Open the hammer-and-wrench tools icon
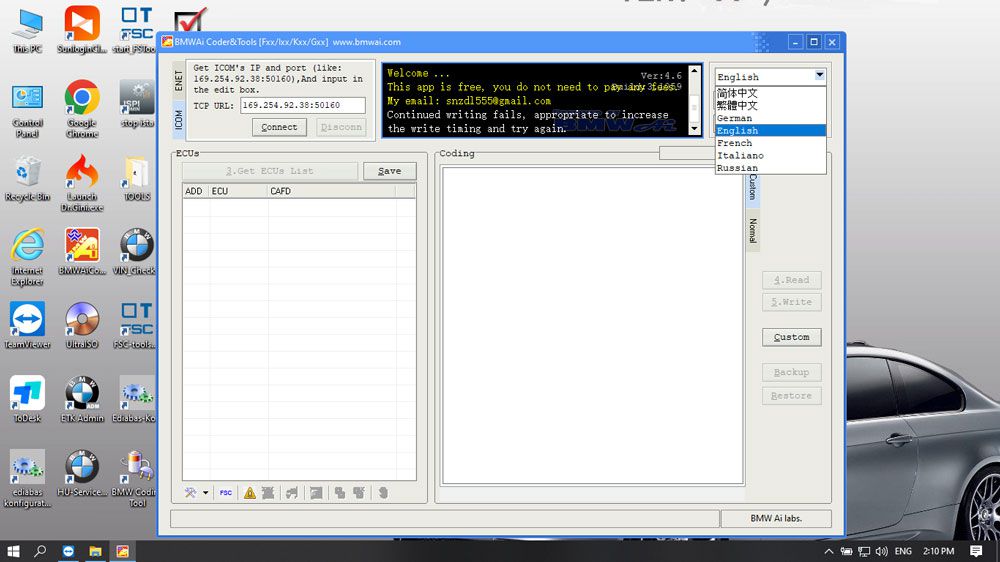1000x562 pixels. coord(191,492)
